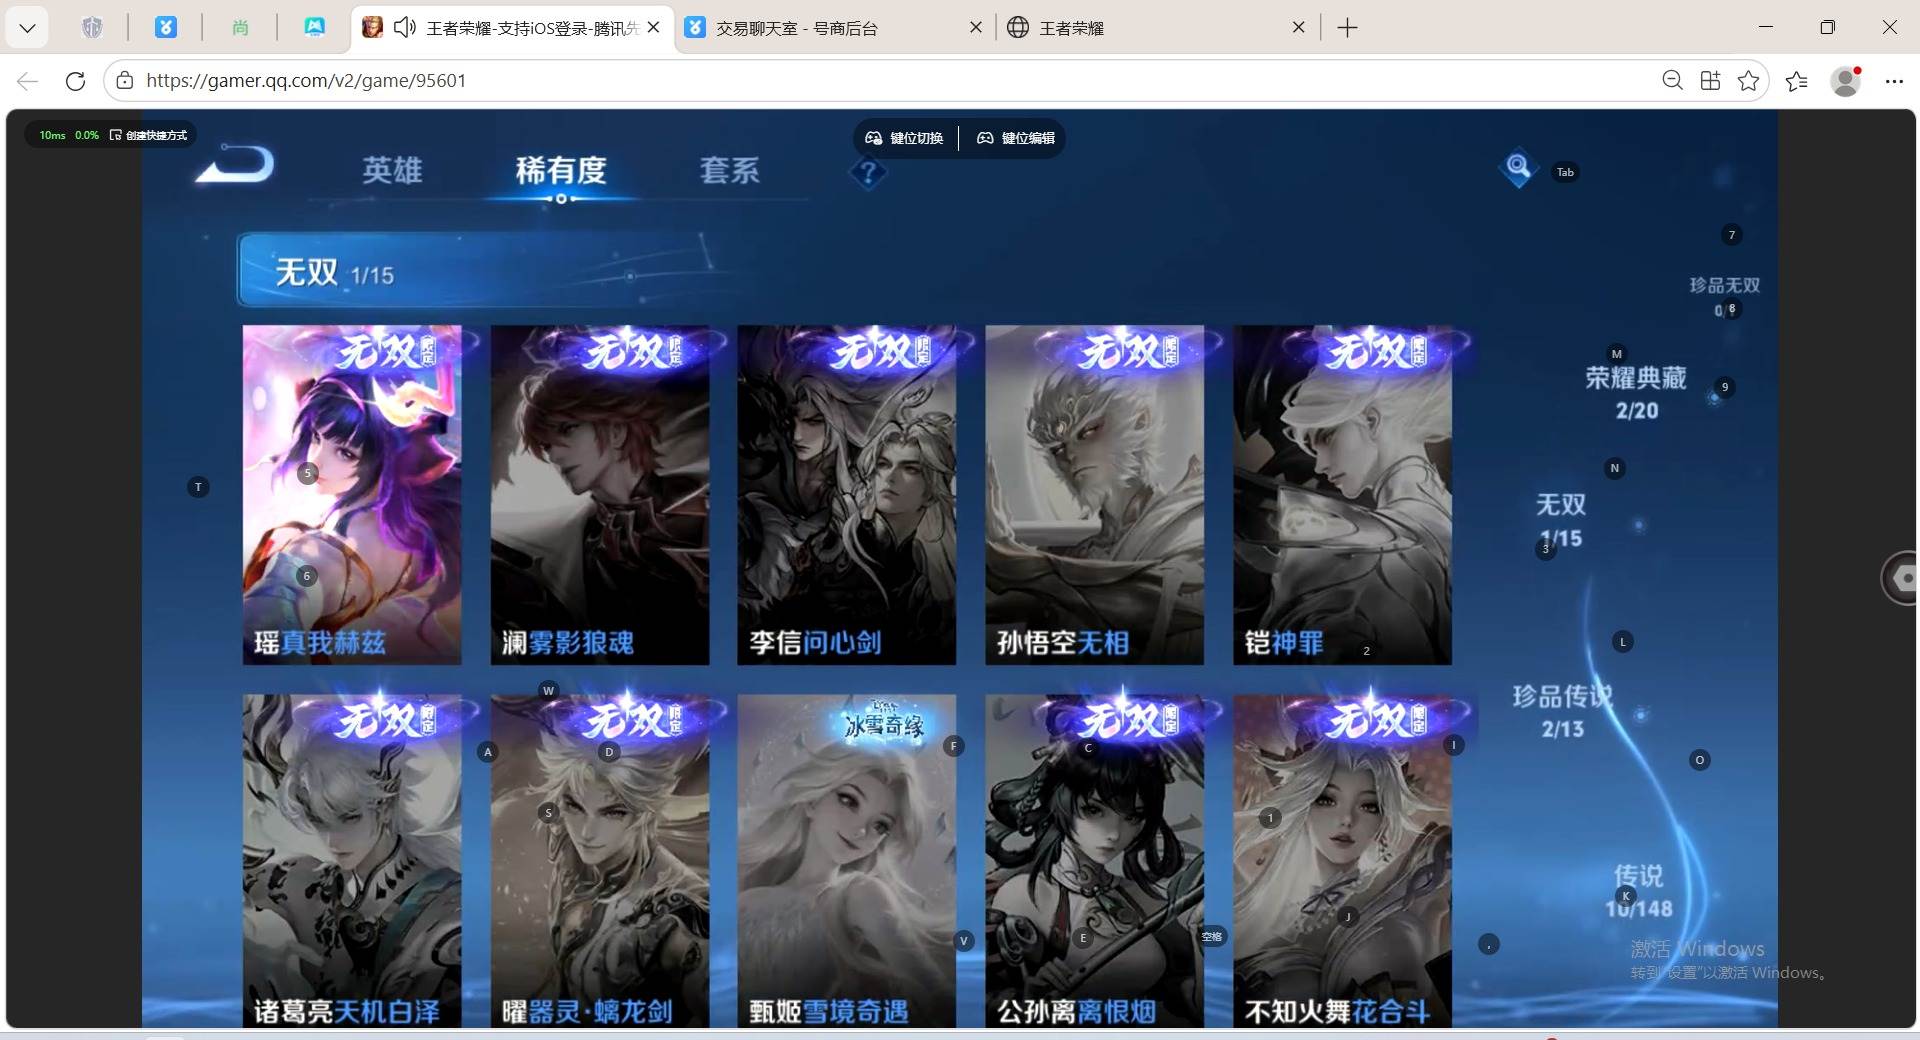Open the 瑶真我赫兹 skin card

(352, 495)
